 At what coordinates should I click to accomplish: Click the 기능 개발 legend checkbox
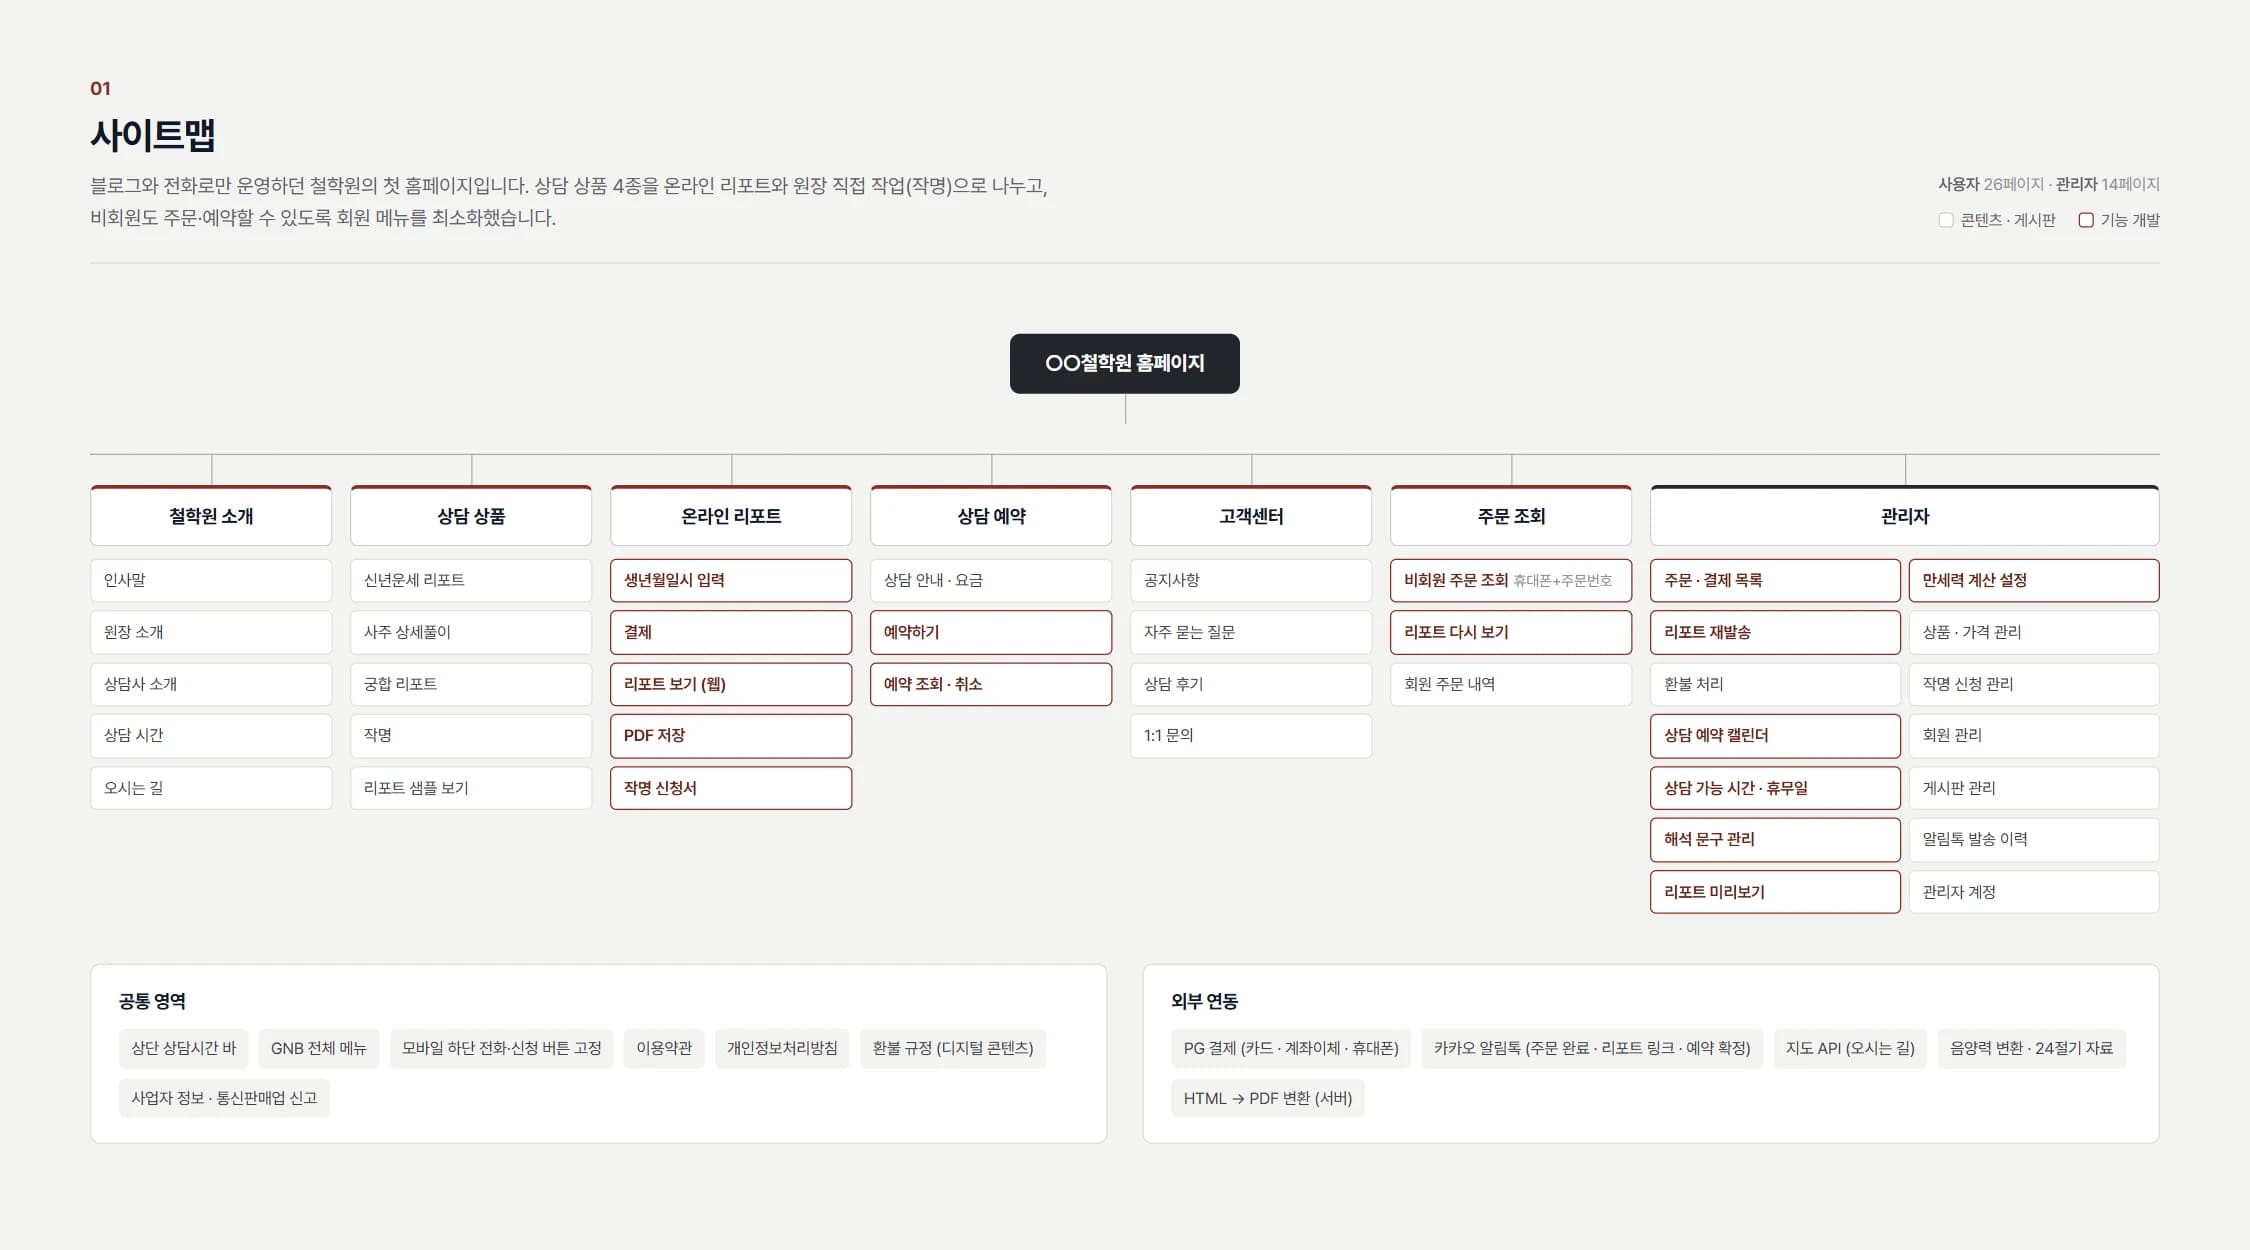(x=2086, y=220)
